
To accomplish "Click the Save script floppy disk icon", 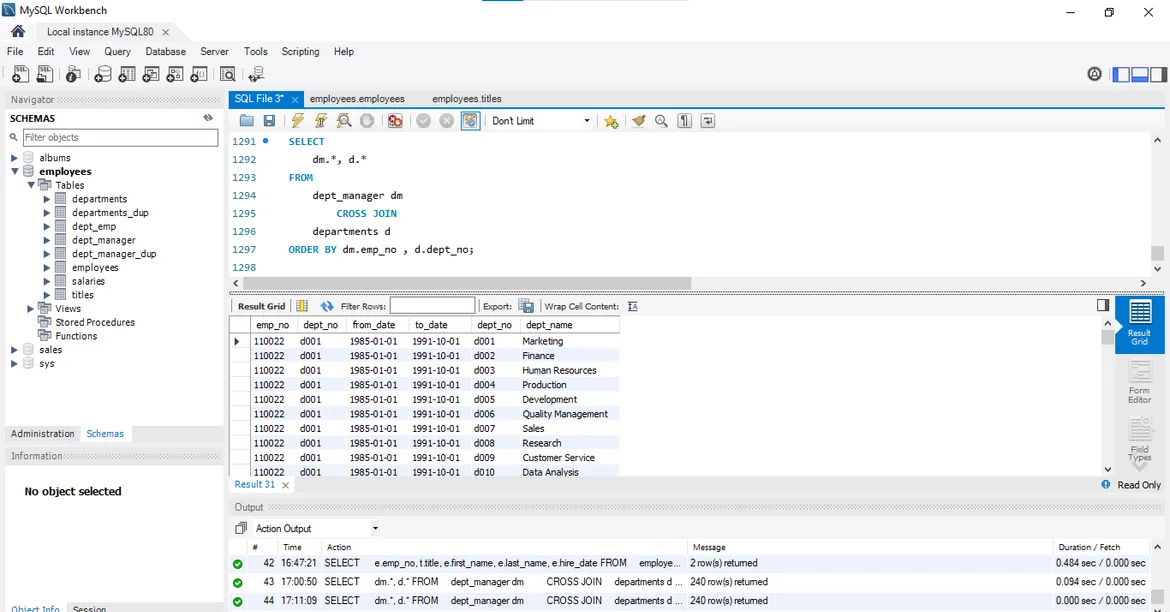I will [x=269, y=121].
